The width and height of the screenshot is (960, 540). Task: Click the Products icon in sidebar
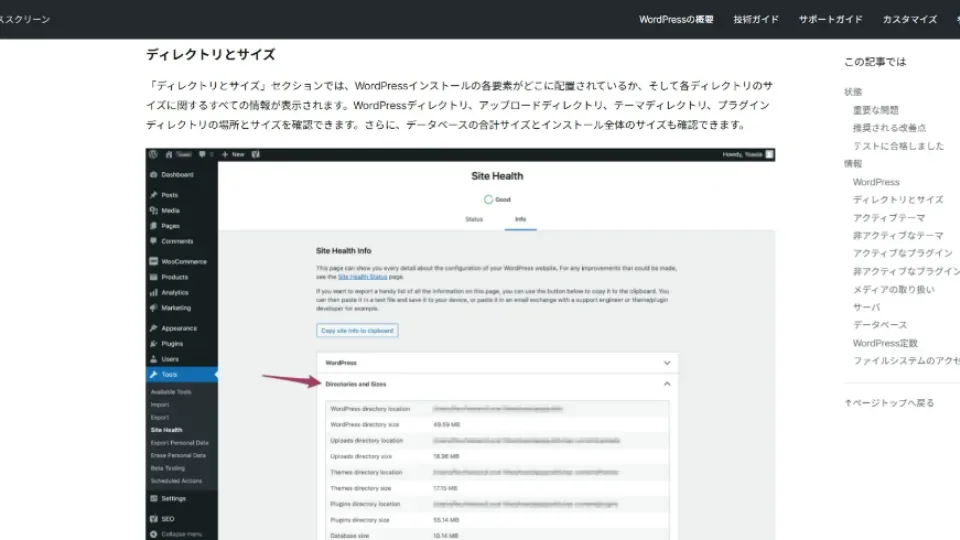pyautogui.click(x=154, y=277)
